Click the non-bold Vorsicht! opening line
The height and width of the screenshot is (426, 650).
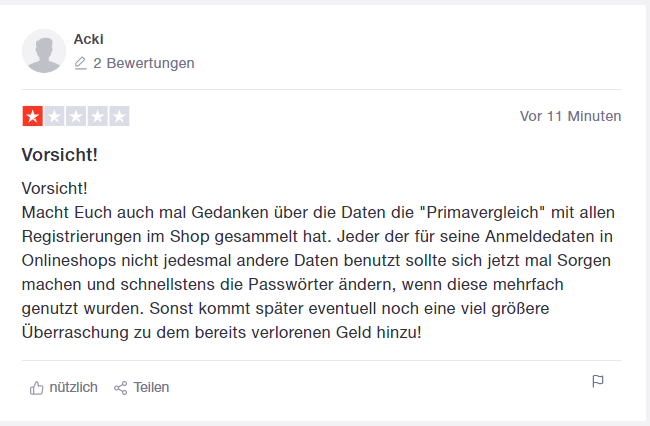pyautogui.click(x=54, y=189)
